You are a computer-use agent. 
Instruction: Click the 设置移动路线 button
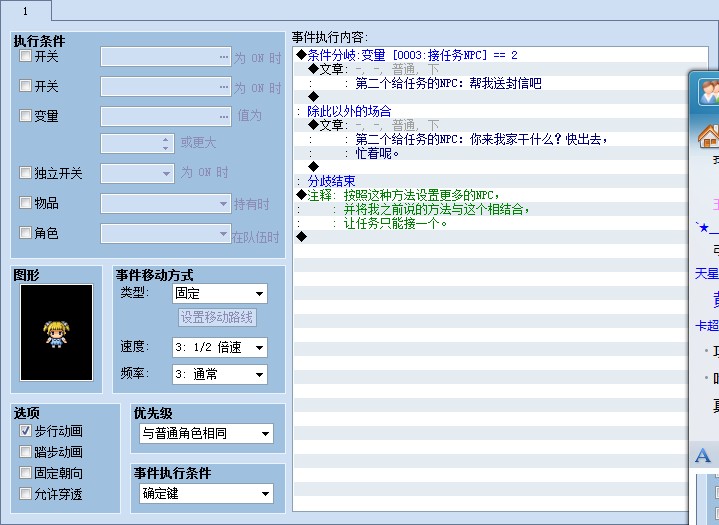pyautogui.click(x=217, y=317)
